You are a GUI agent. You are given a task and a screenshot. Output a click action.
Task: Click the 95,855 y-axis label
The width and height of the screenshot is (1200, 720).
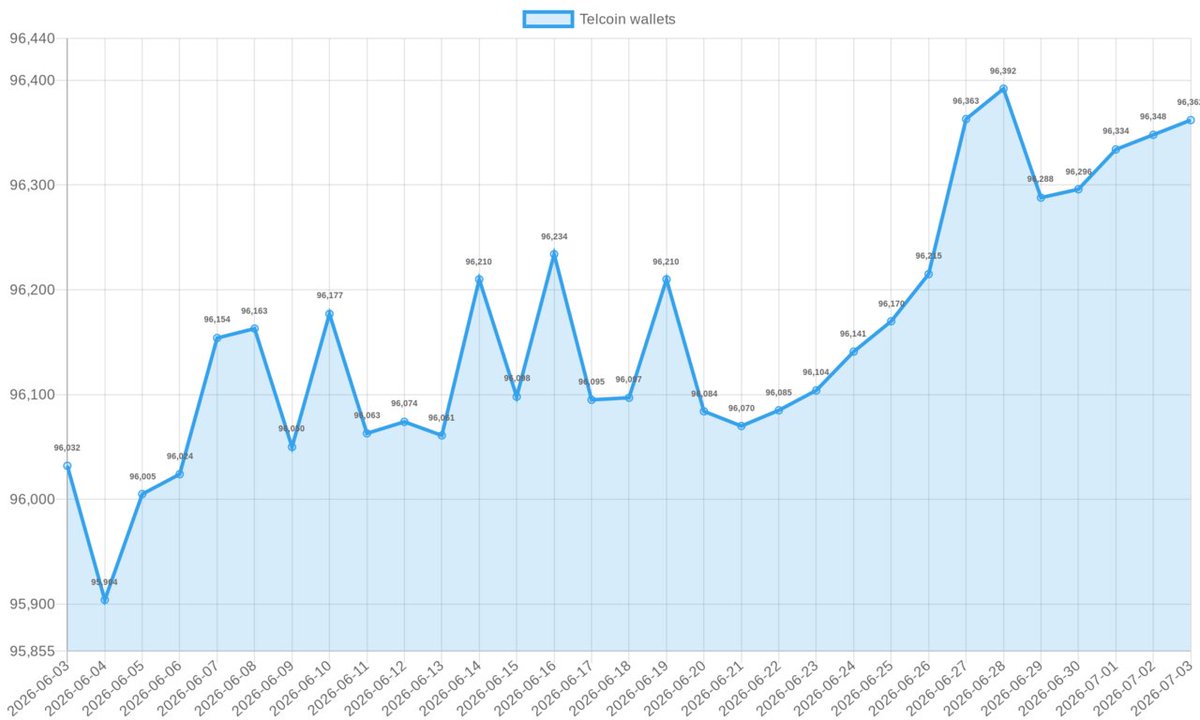coord(32,652)
